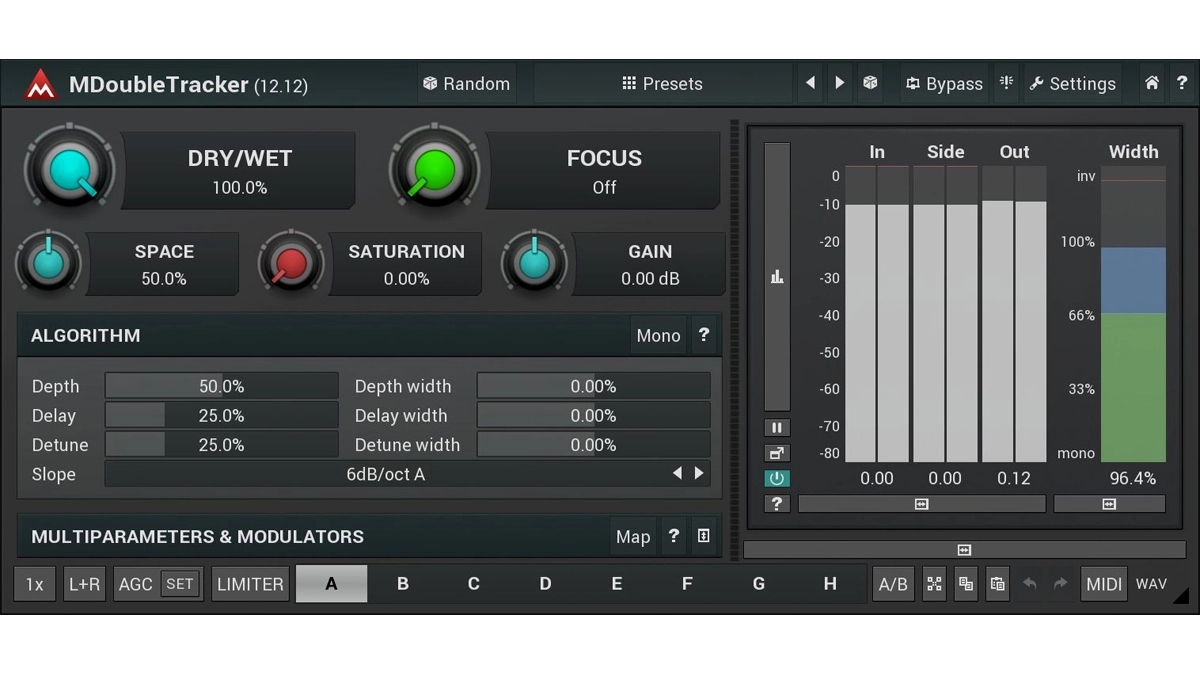Click the FOCUS green knob
Screen dimensions: 1200x675
435,170
